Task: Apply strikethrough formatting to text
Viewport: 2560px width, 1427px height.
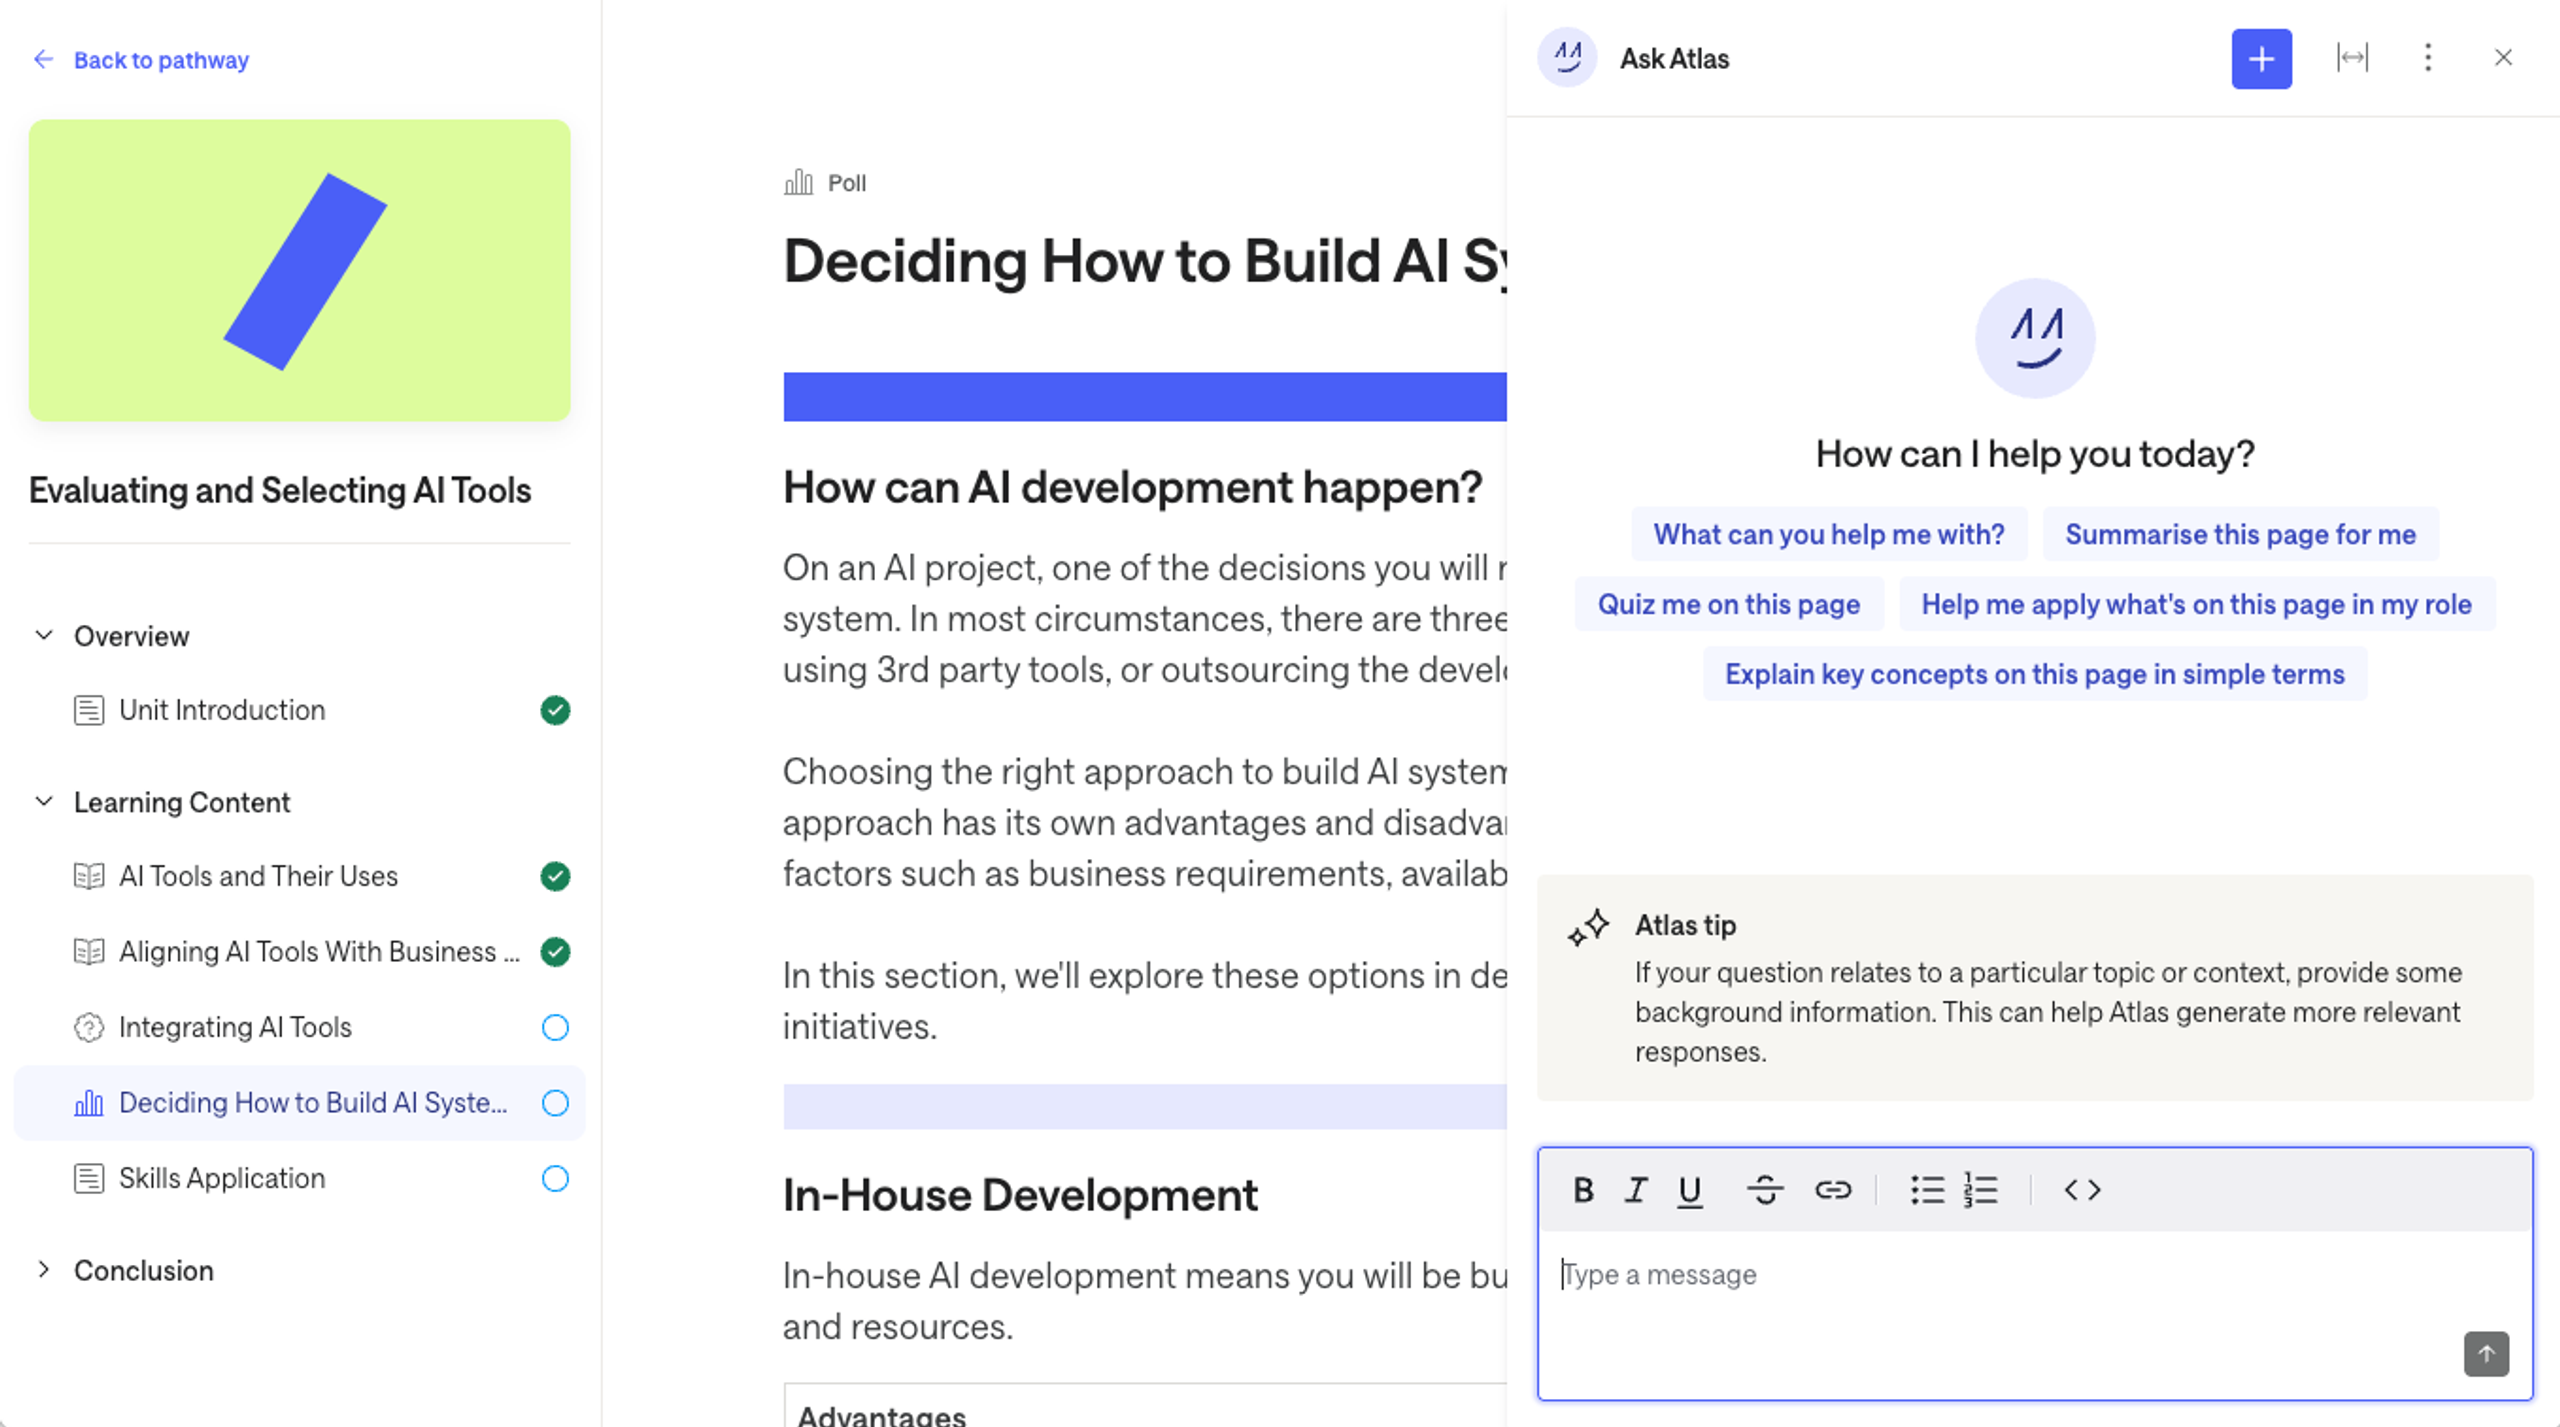Action: [x=1764, y=1190]
